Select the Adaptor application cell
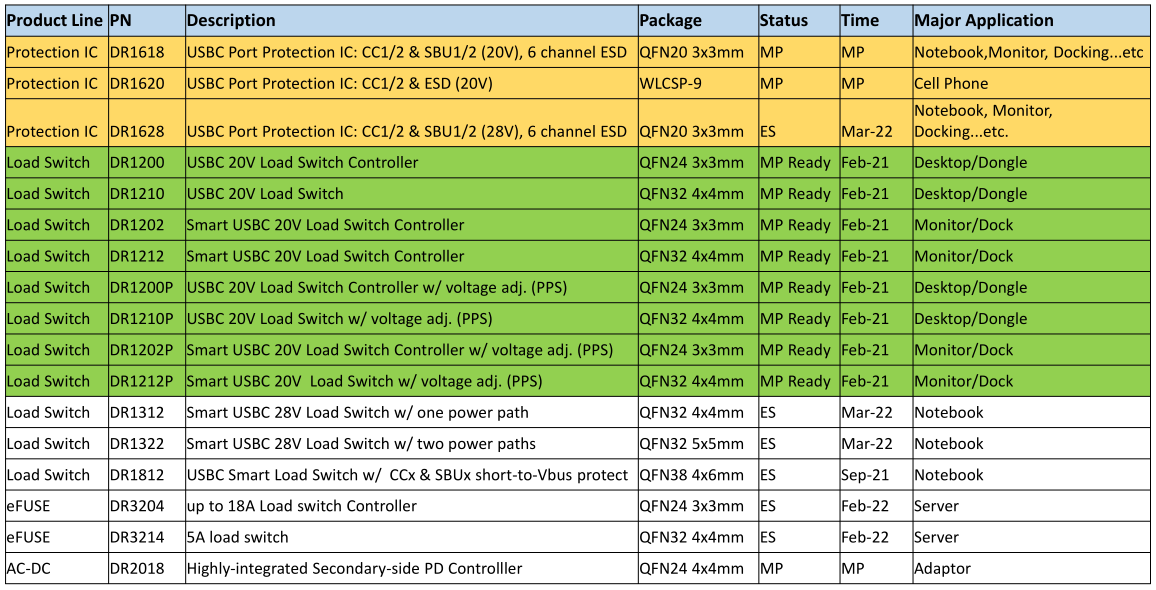 coord(1031,569)
